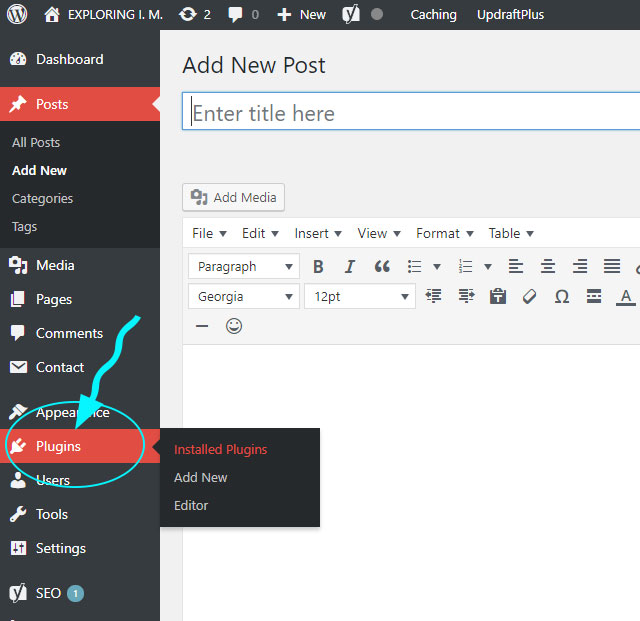Open the 12pt font size dropdown
The image size is (640, 621).
coord(360,296)
